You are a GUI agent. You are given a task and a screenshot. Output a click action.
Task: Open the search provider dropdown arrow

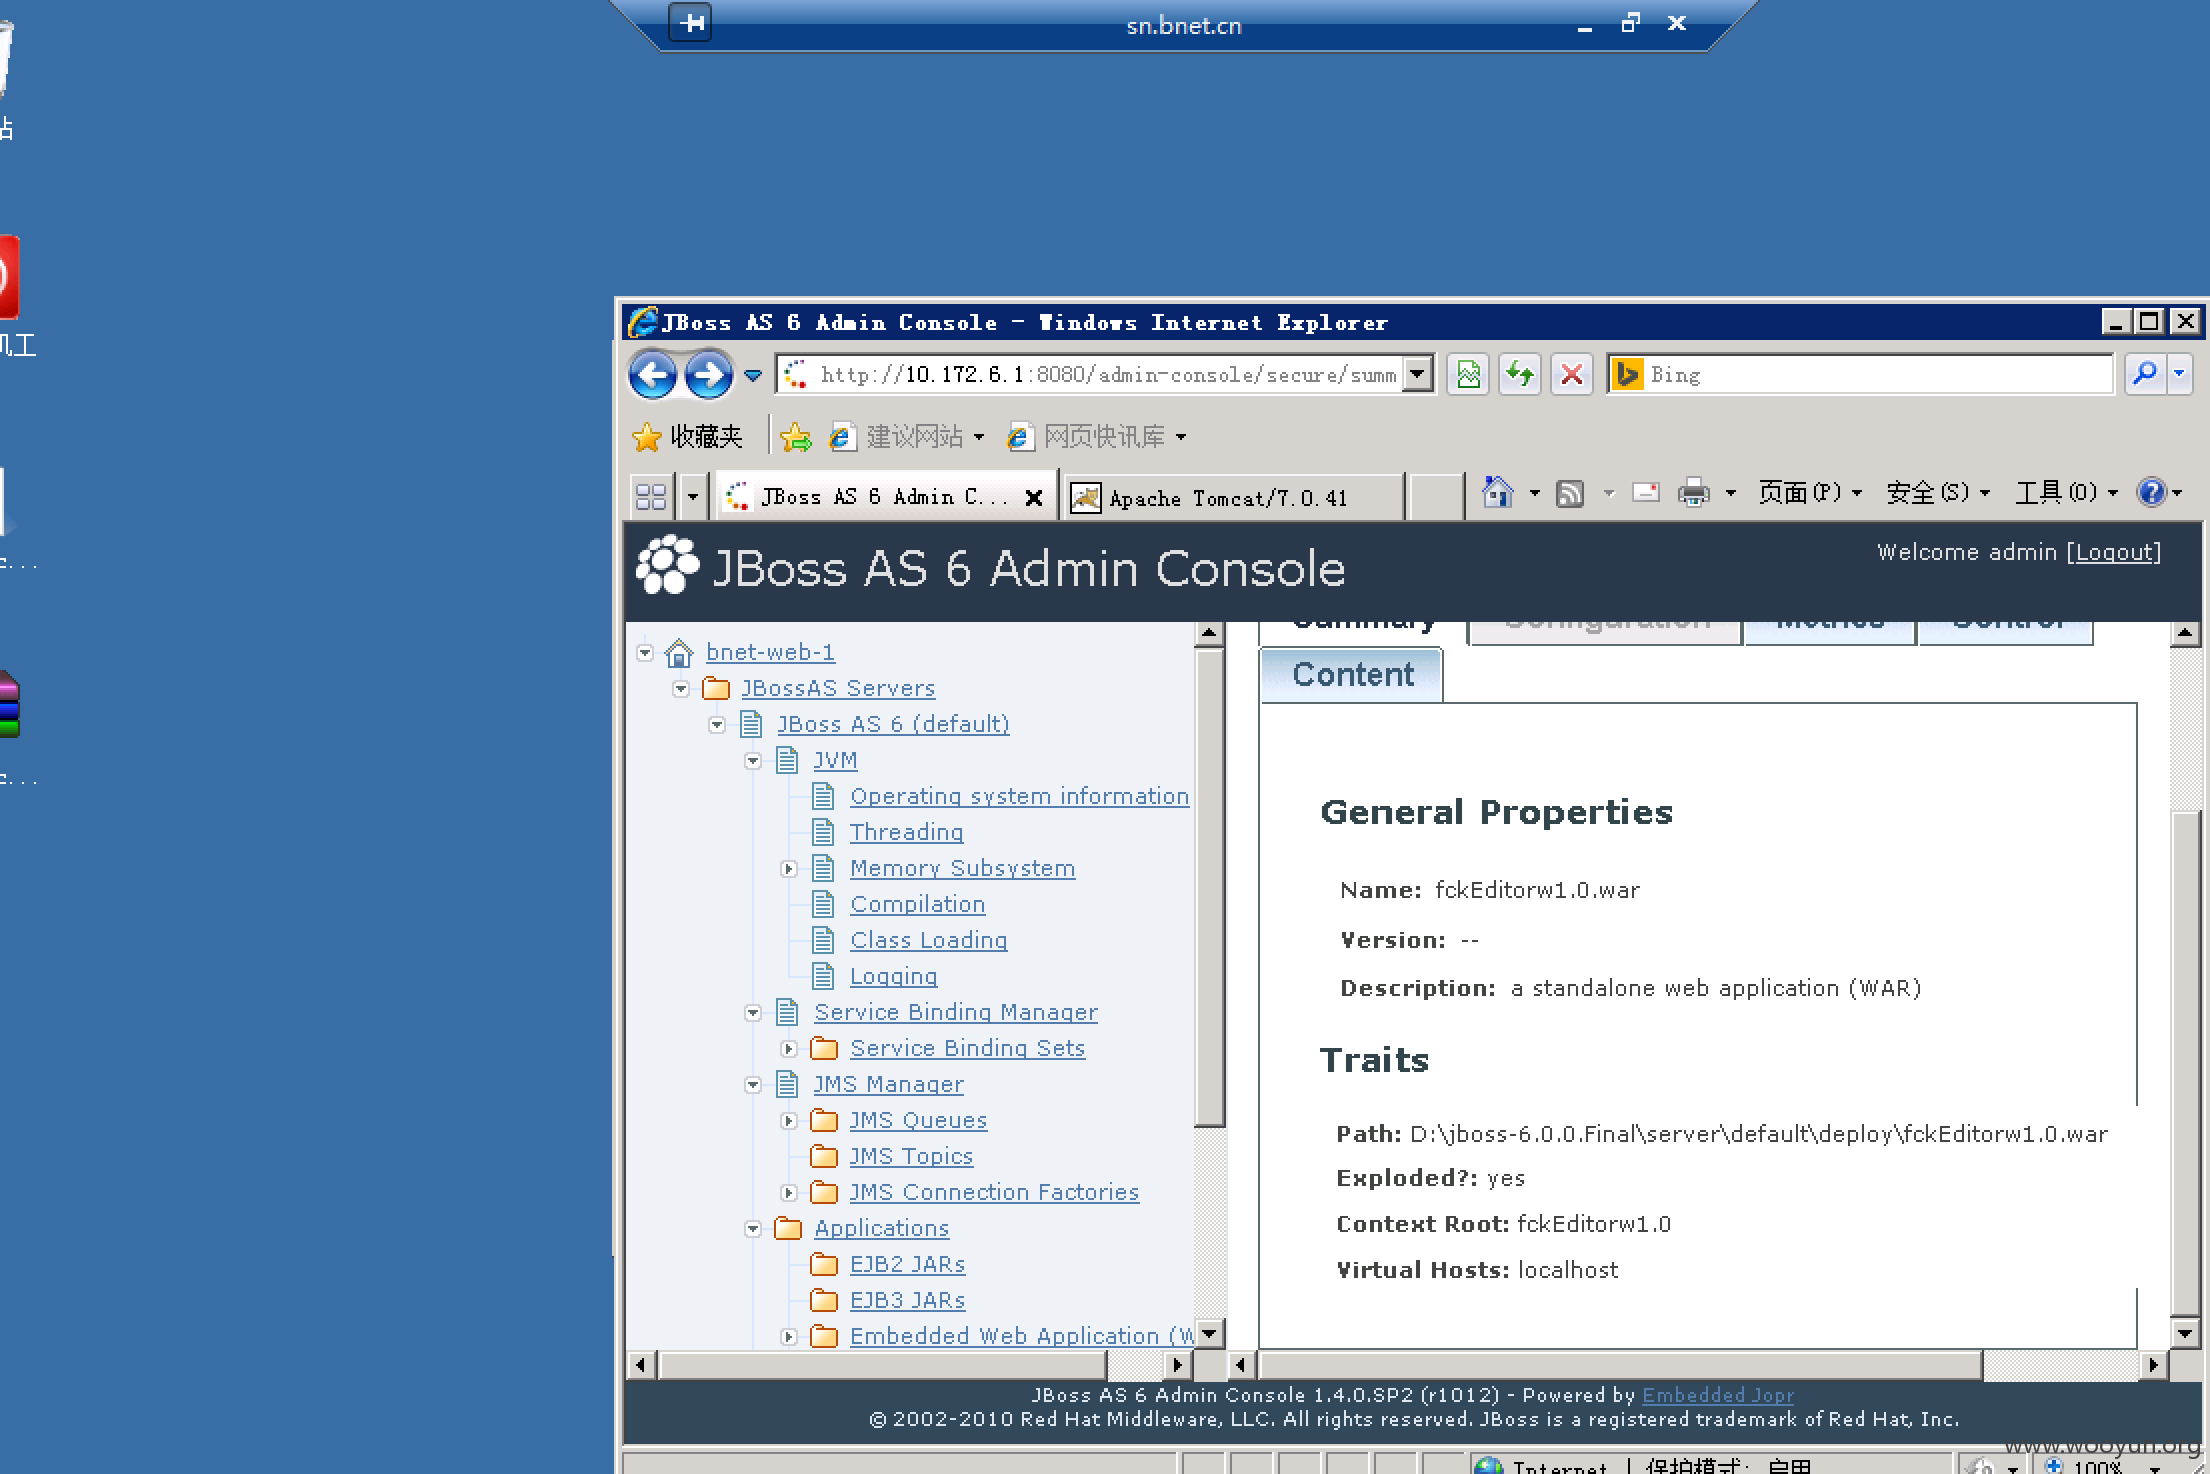click(2179, 375)
